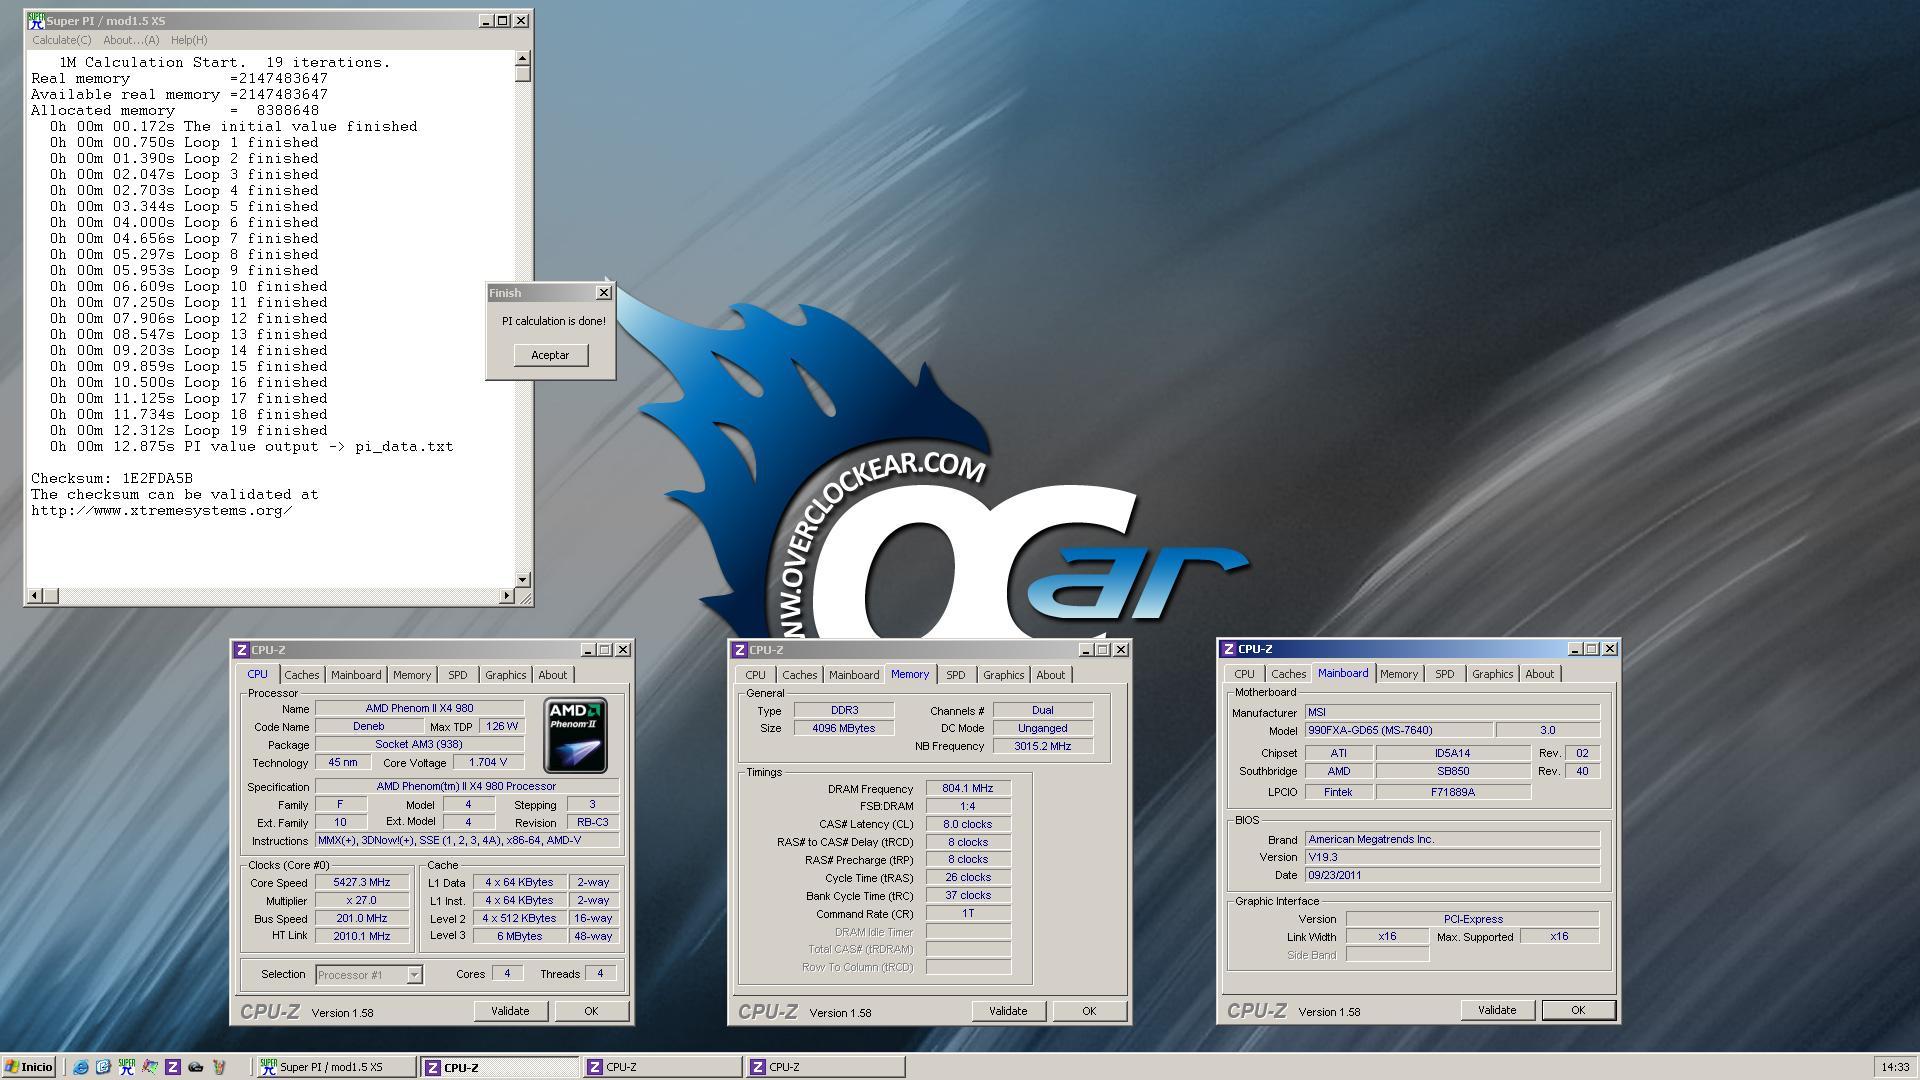This screenshot has height=1080, width=1920.
Task: Click Super PI horizontal scrollbar right arrow
Action: tap(506, 595)
